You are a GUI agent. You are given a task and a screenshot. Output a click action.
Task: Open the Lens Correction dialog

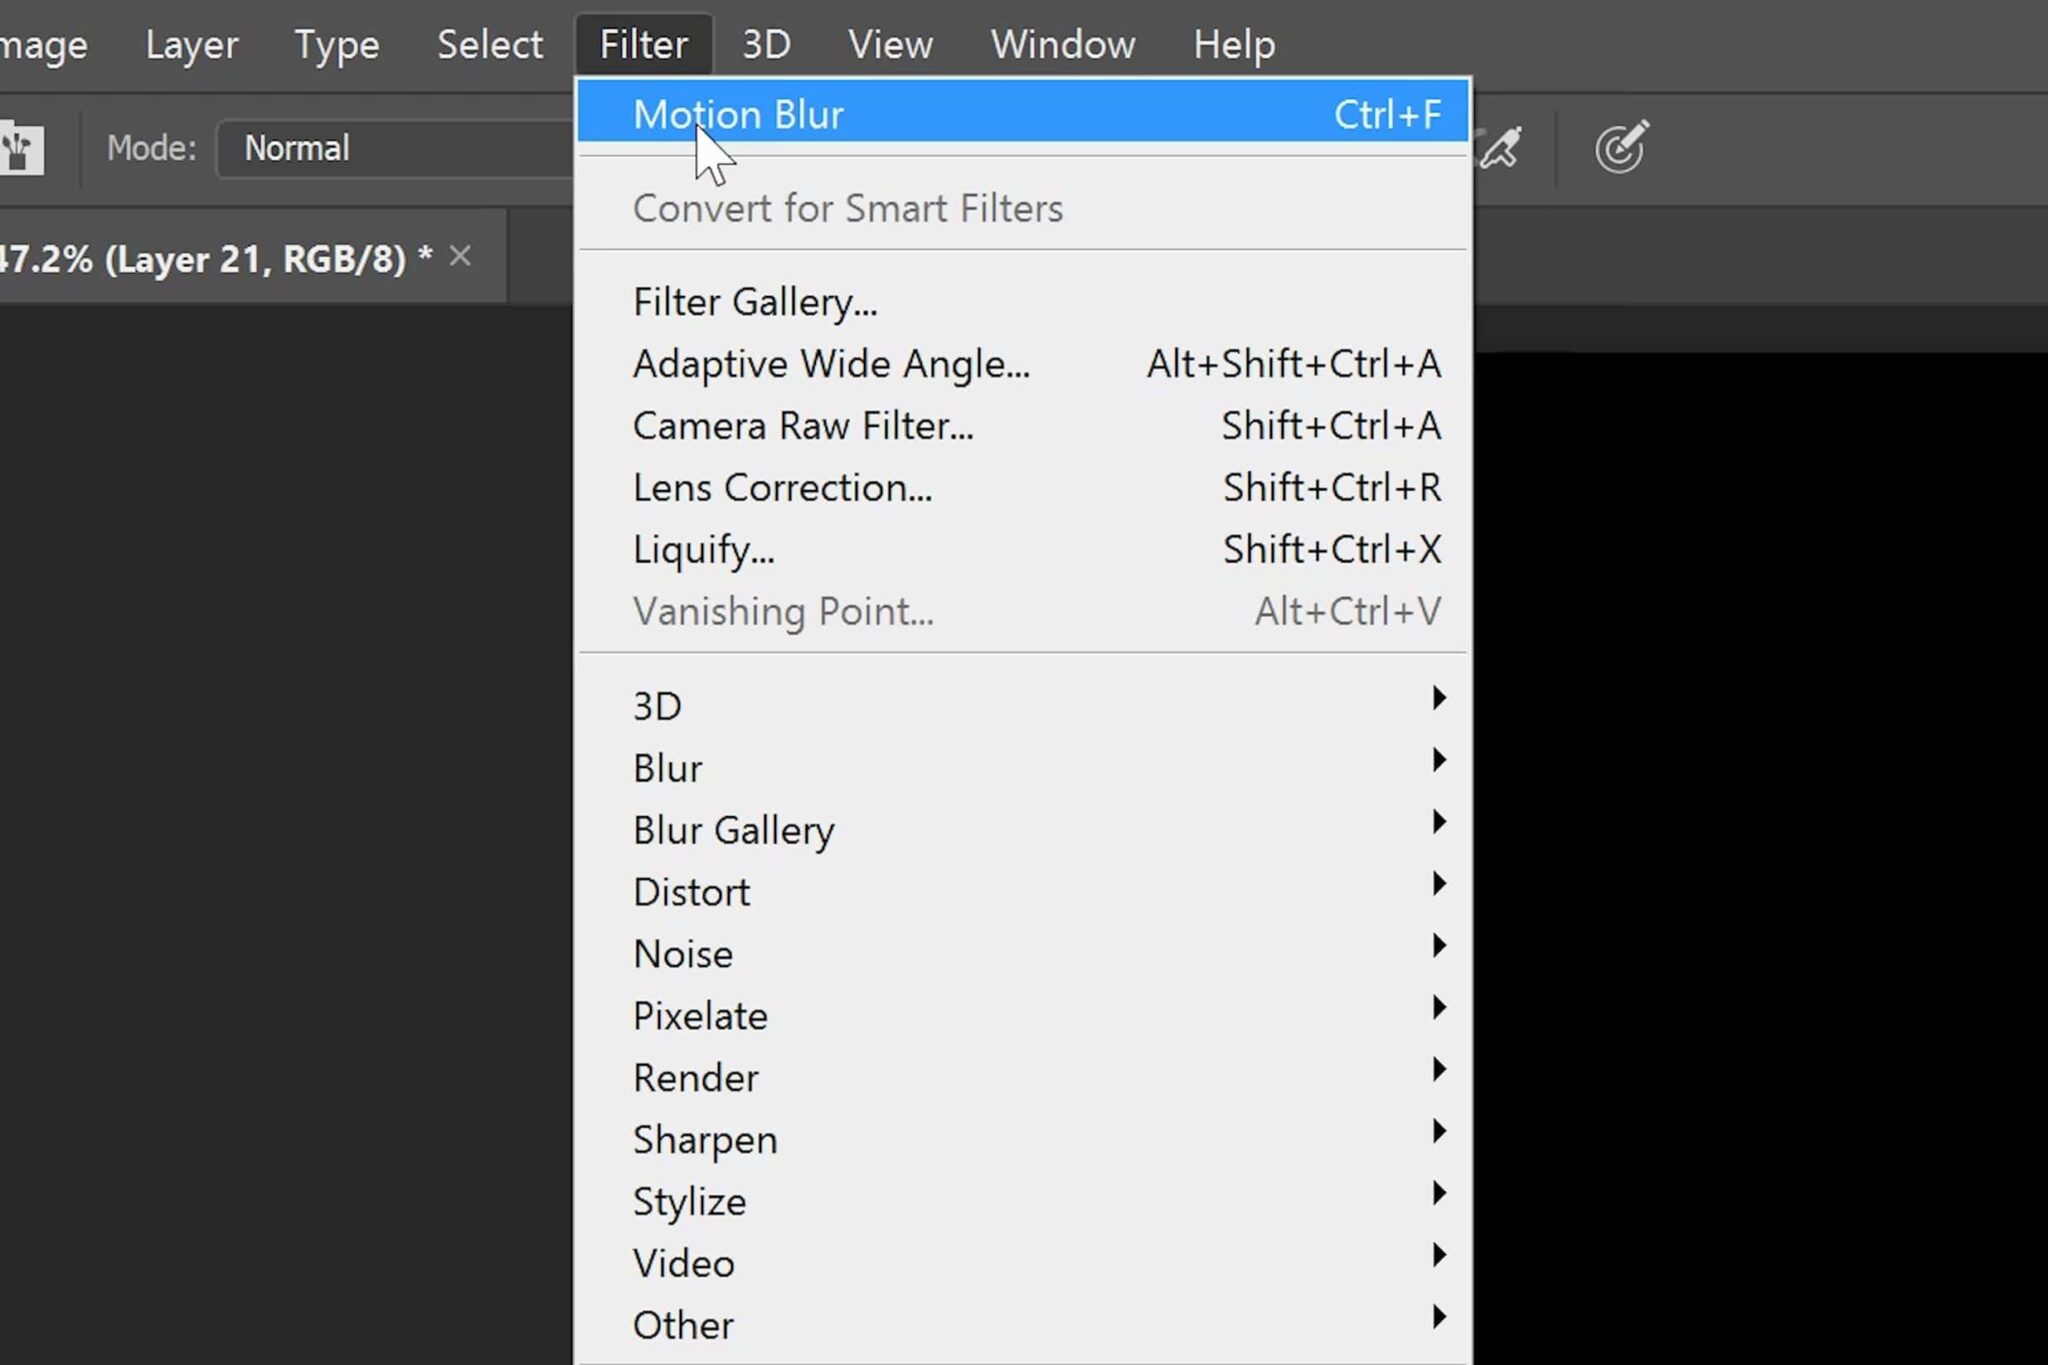pyautogui.click(x=782, y=487)
